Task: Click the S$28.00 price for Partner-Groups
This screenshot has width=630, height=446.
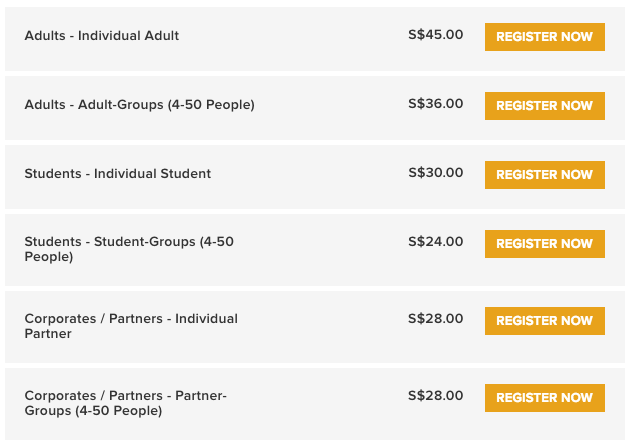Action: click(x=436, y=396)
